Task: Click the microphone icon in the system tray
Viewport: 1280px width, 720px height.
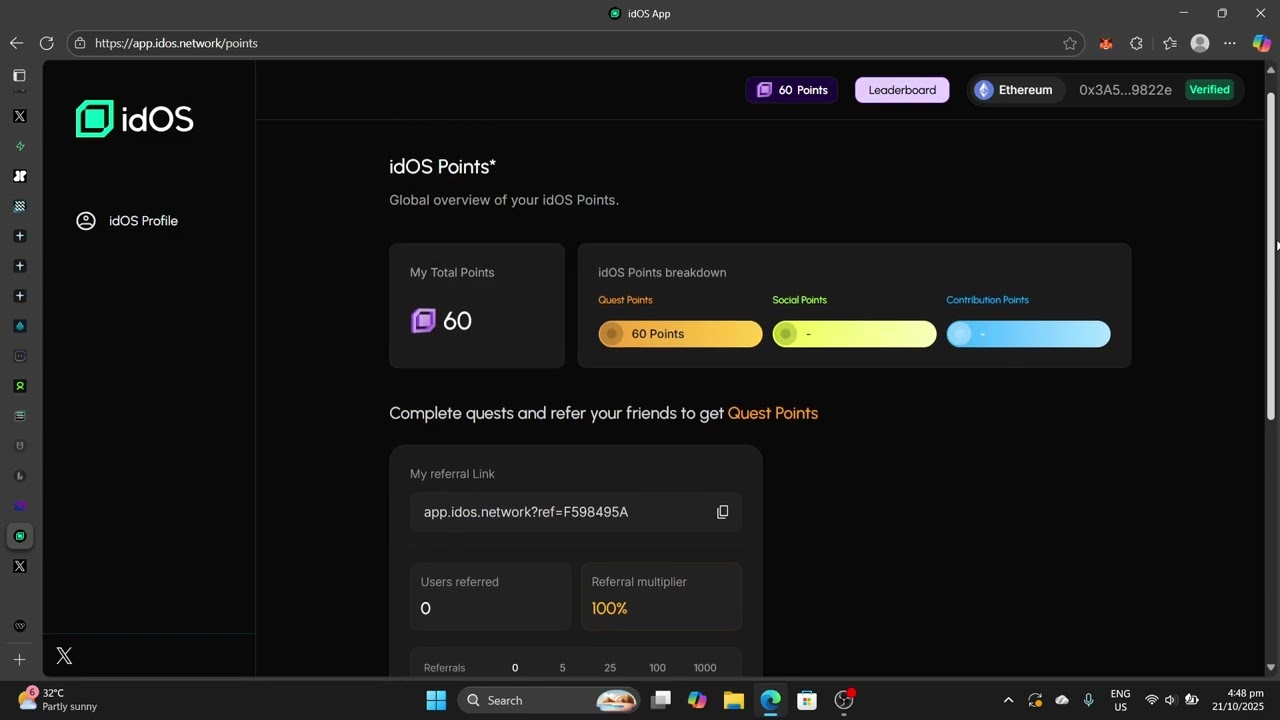Action: point(1089,700)
